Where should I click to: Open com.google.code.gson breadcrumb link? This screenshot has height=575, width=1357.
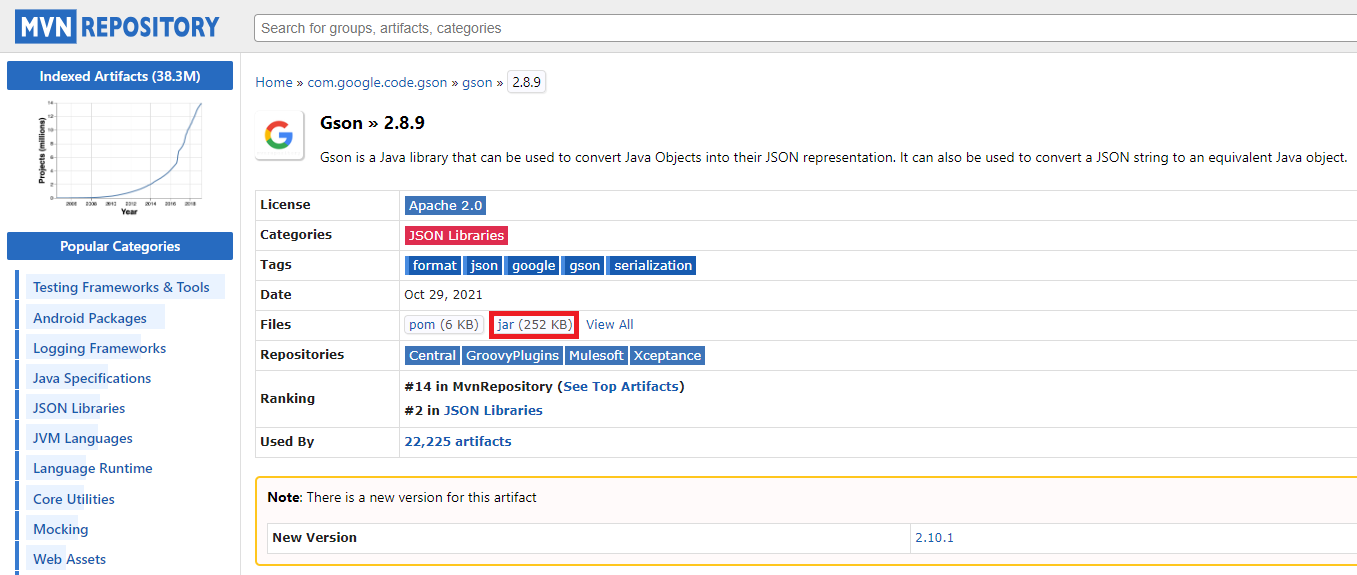[x=378, y=82]
